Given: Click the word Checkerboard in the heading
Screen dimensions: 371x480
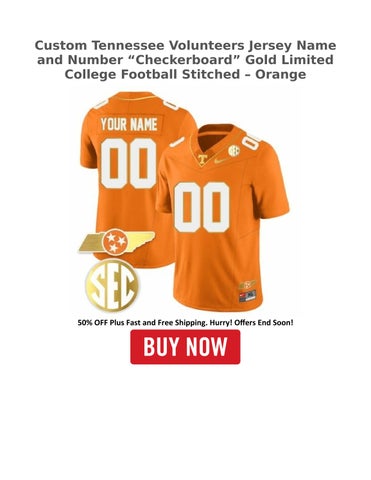Looking at the screenshot, I should (180, 60).
